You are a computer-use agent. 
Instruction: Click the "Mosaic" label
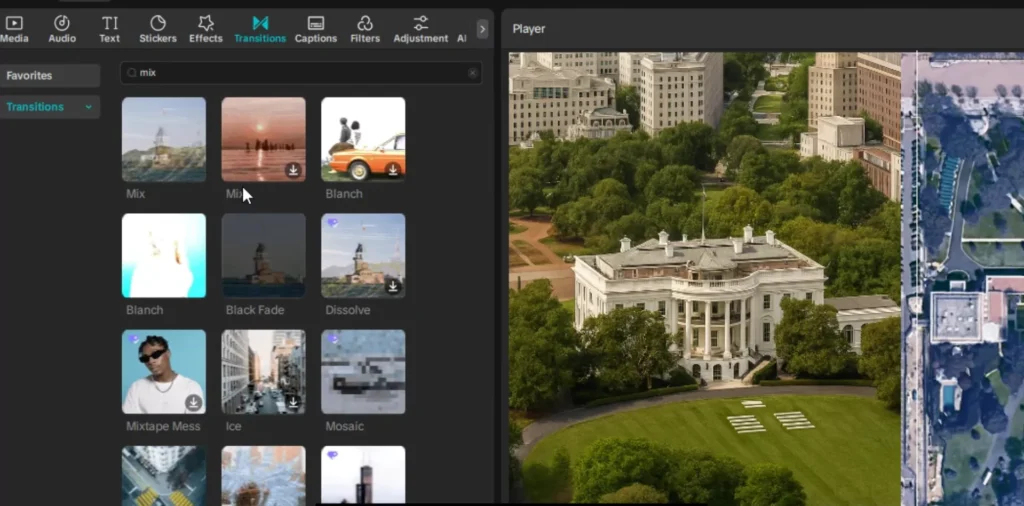[x=344, y=426]
